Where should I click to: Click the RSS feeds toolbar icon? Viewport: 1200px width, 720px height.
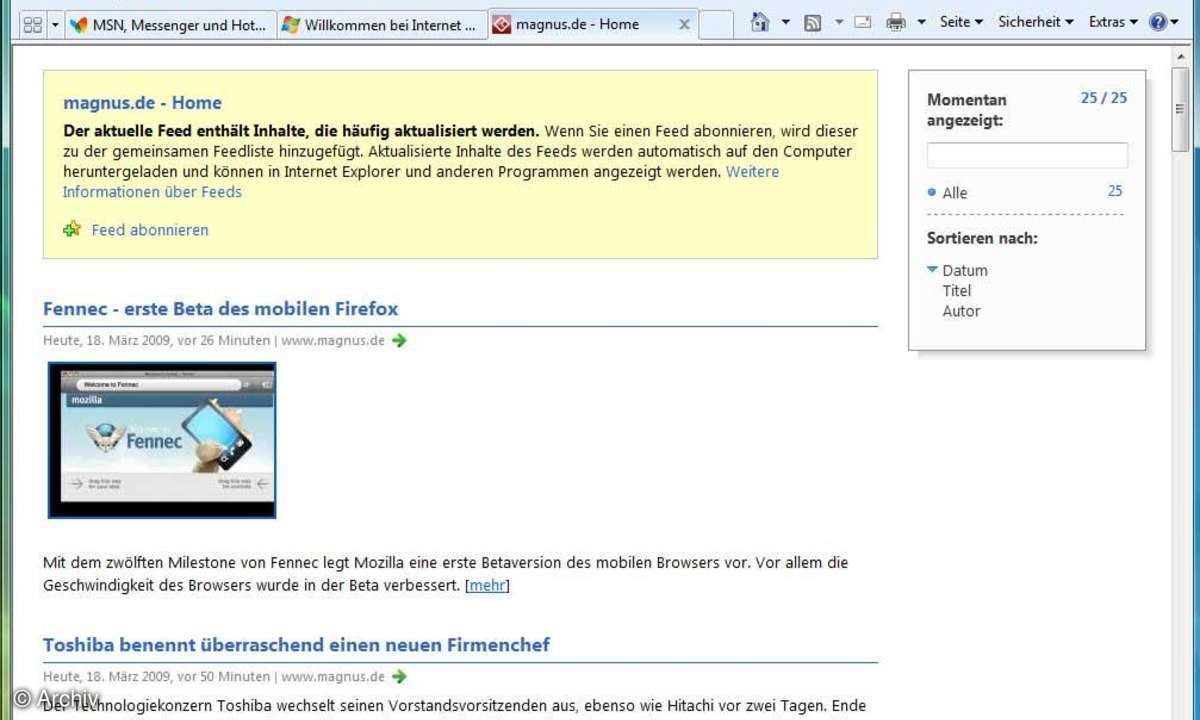click(813, 22)
